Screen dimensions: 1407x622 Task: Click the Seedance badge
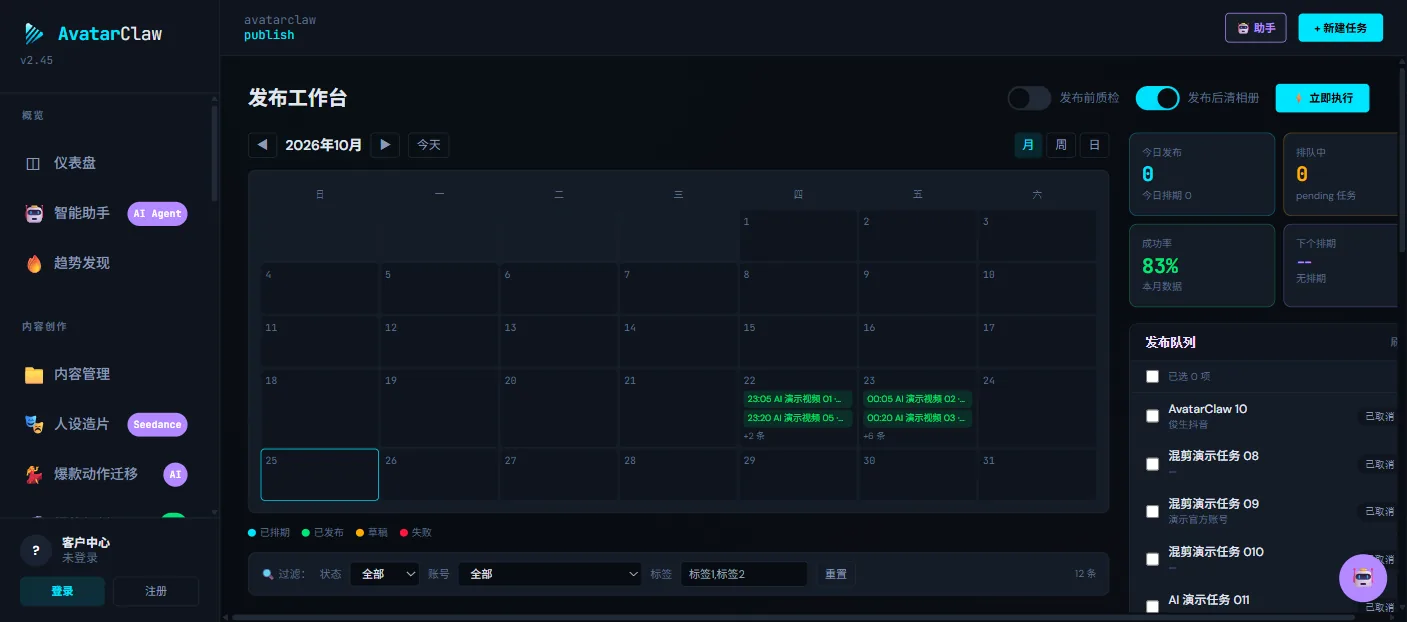(x=157, y=424)
